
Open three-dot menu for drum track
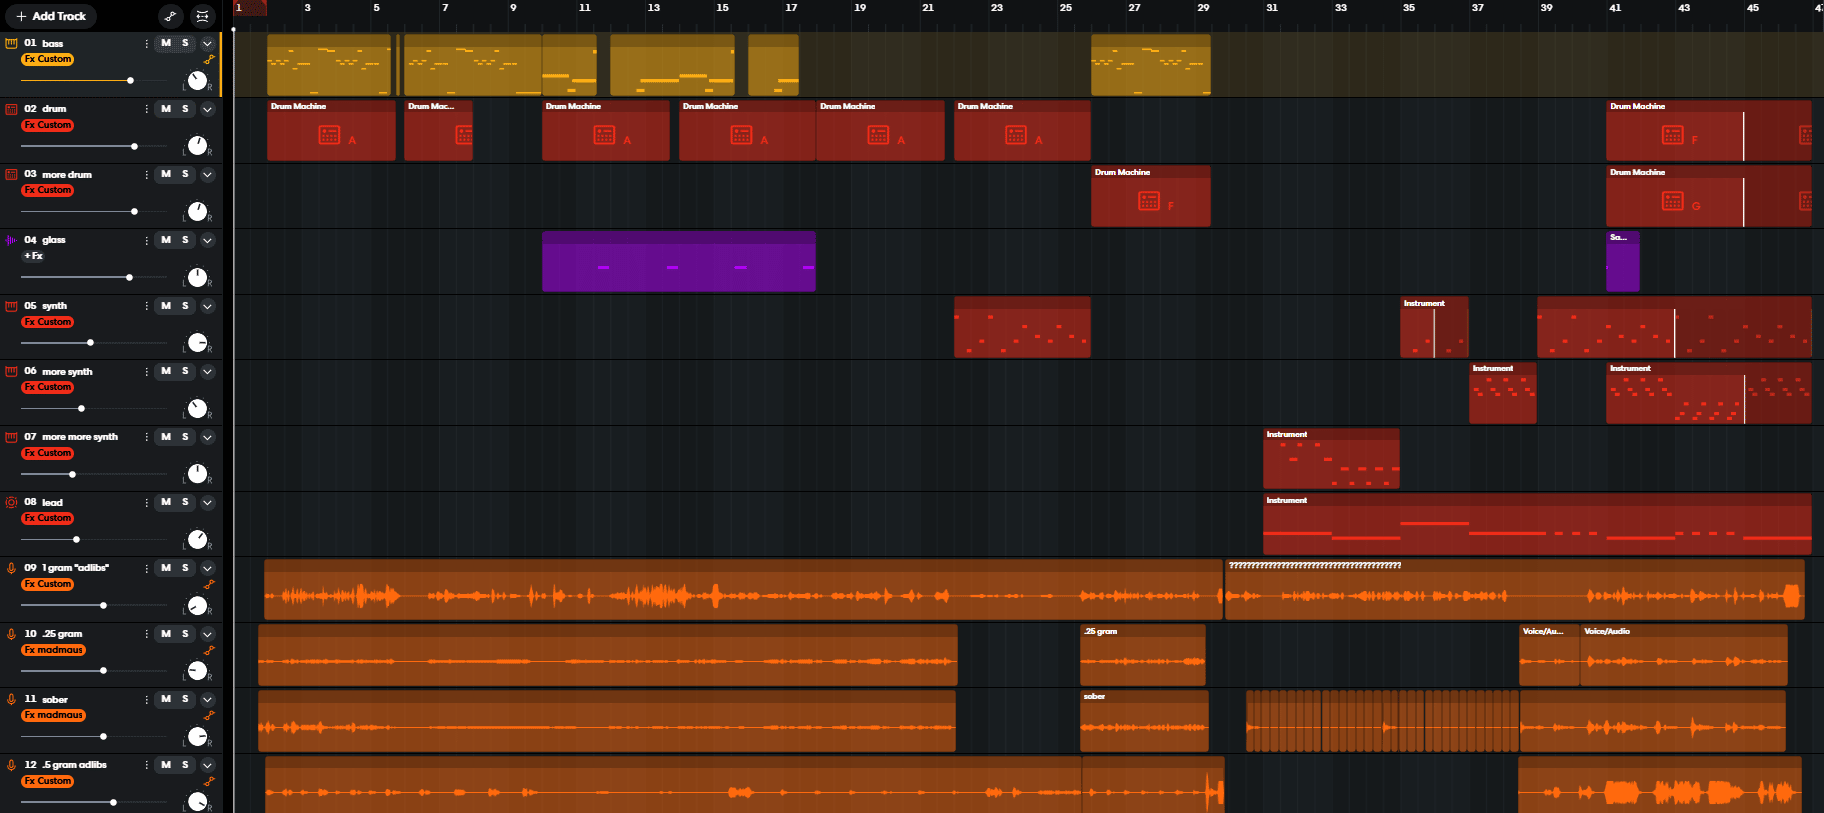(146, 109)
